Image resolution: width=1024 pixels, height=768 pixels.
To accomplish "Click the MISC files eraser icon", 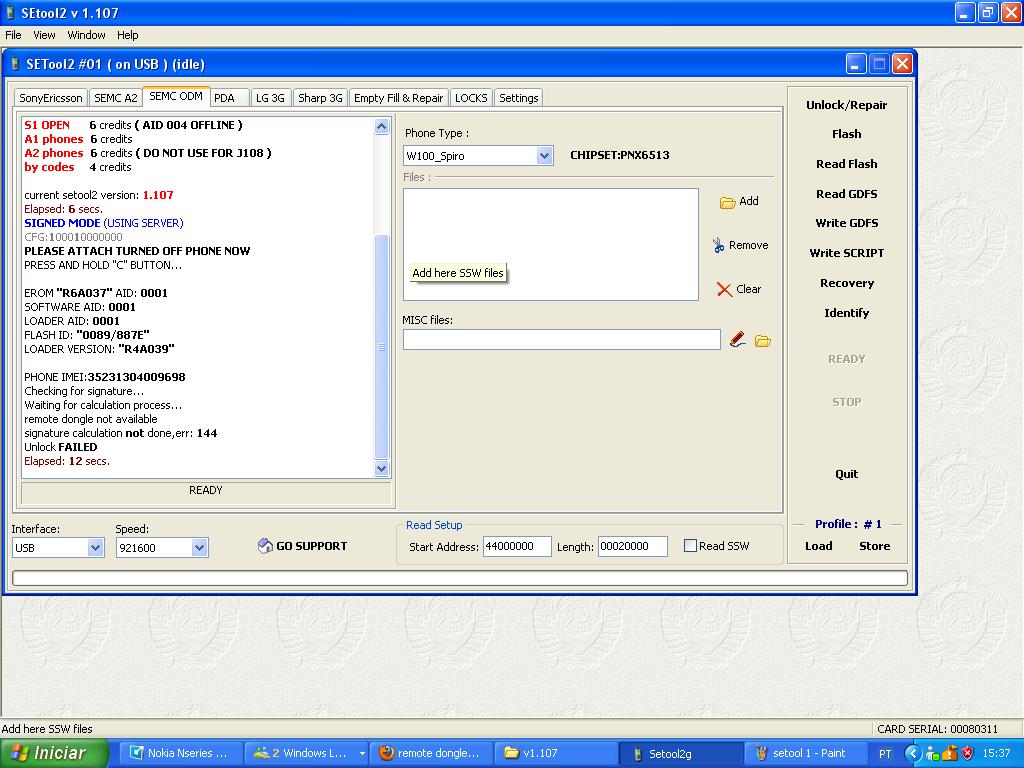I will [737, 340].
